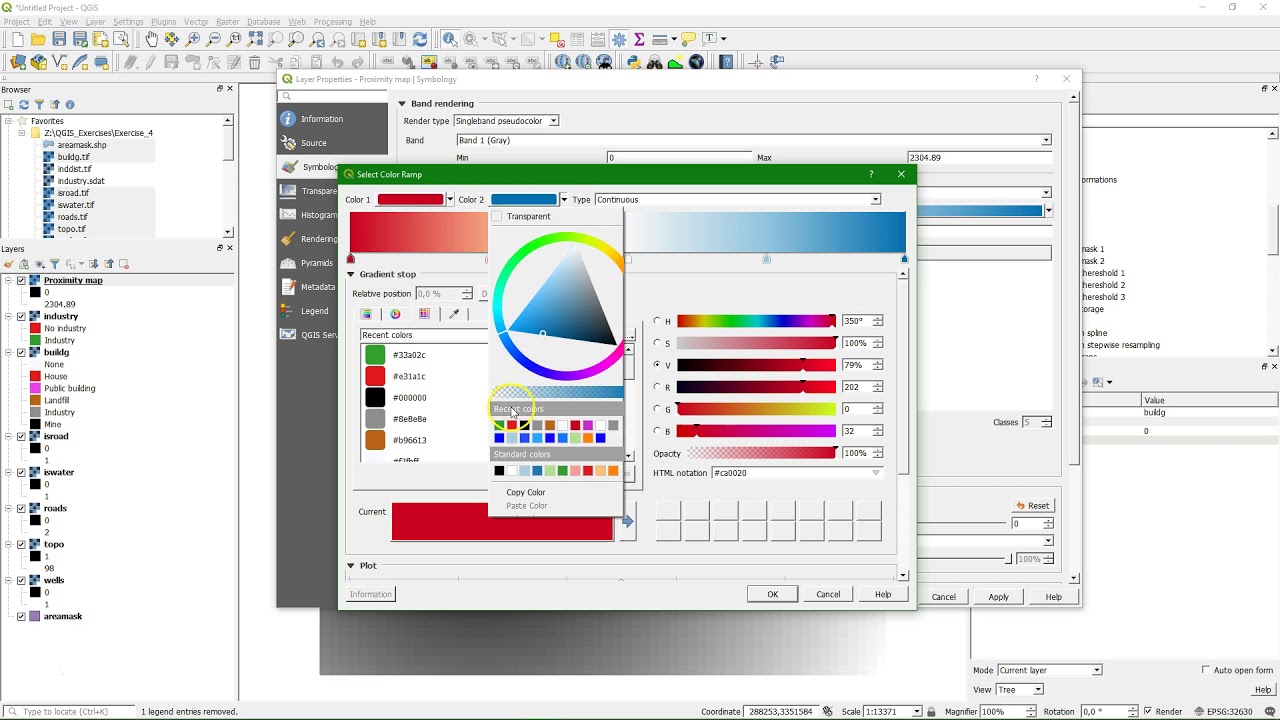Click the Open Project folder icon

coord(38,39)
